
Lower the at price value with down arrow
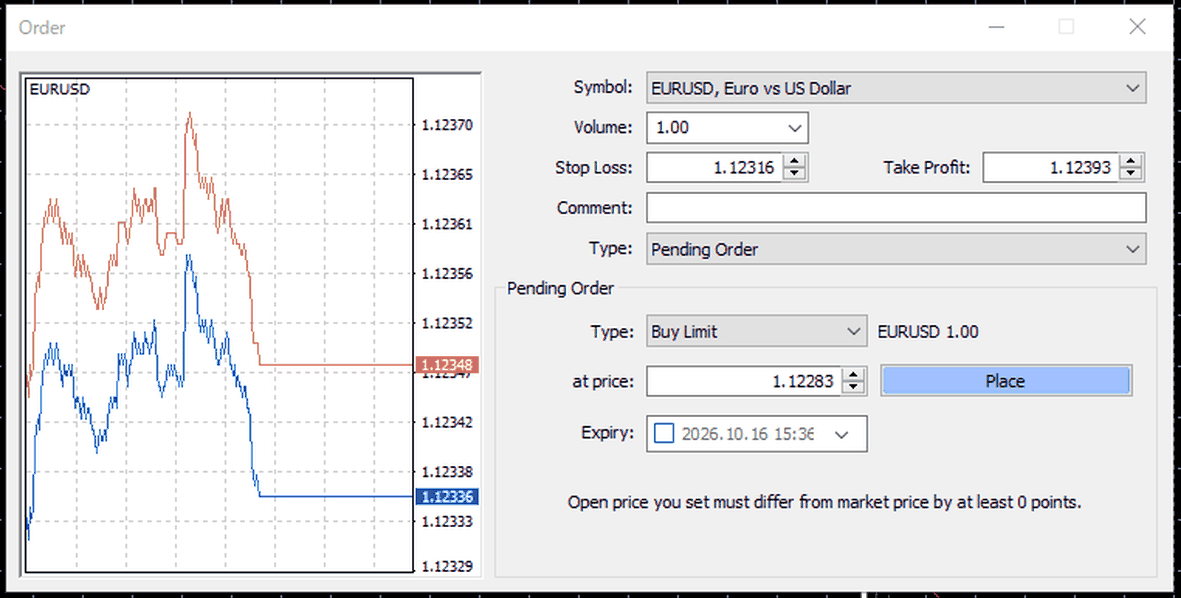click(x=853, y=388)
